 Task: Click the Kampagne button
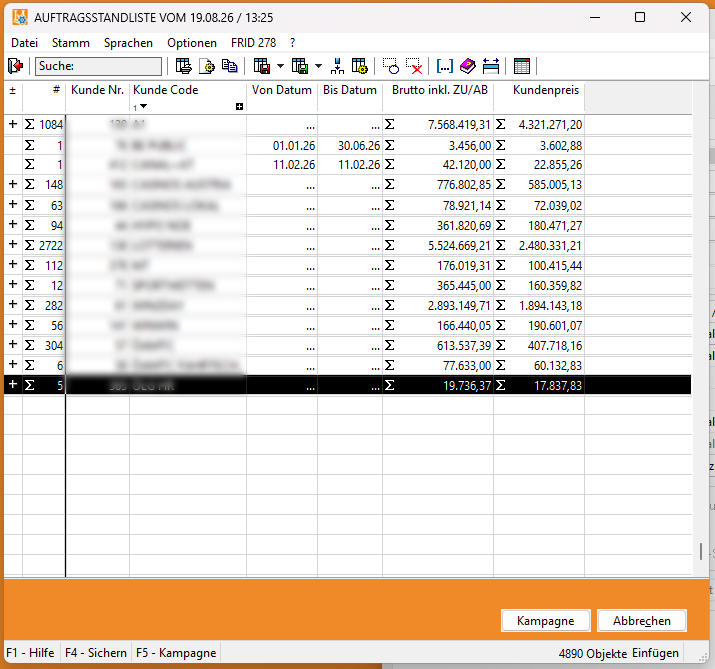(x=545, y=621)
